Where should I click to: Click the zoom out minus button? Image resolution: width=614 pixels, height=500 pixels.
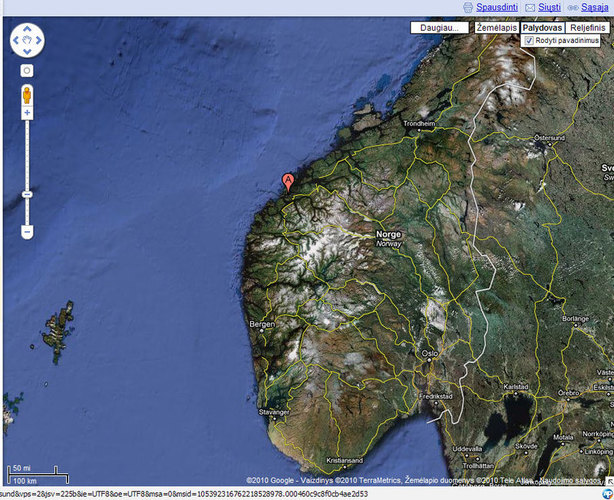[x=27, y=231]
